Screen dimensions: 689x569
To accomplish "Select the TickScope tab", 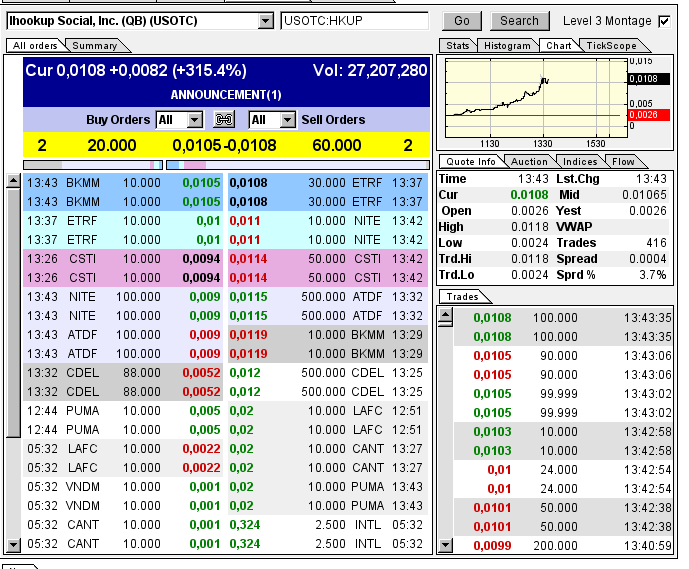I will [x=611, y=45].
